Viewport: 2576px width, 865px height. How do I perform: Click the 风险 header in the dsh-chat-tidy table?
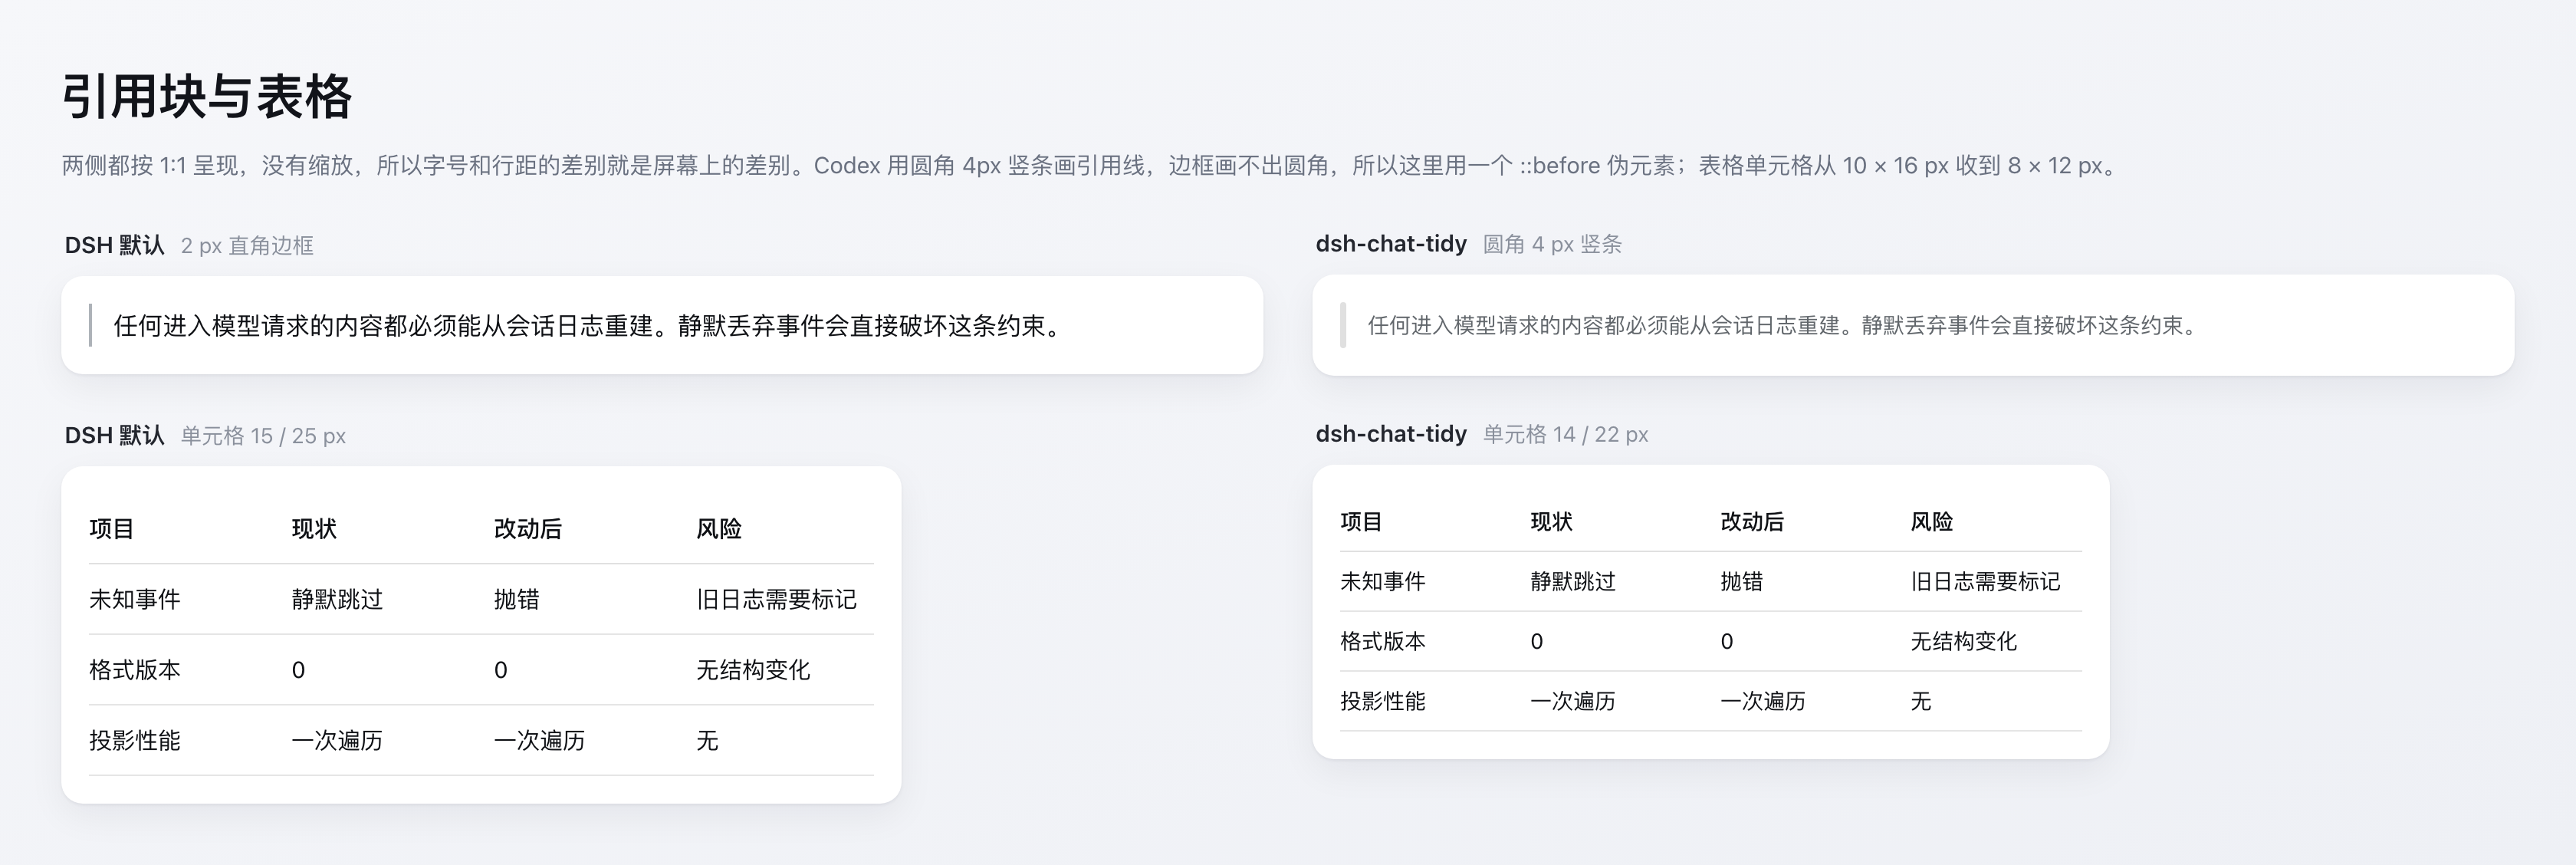click(1932, 521)
